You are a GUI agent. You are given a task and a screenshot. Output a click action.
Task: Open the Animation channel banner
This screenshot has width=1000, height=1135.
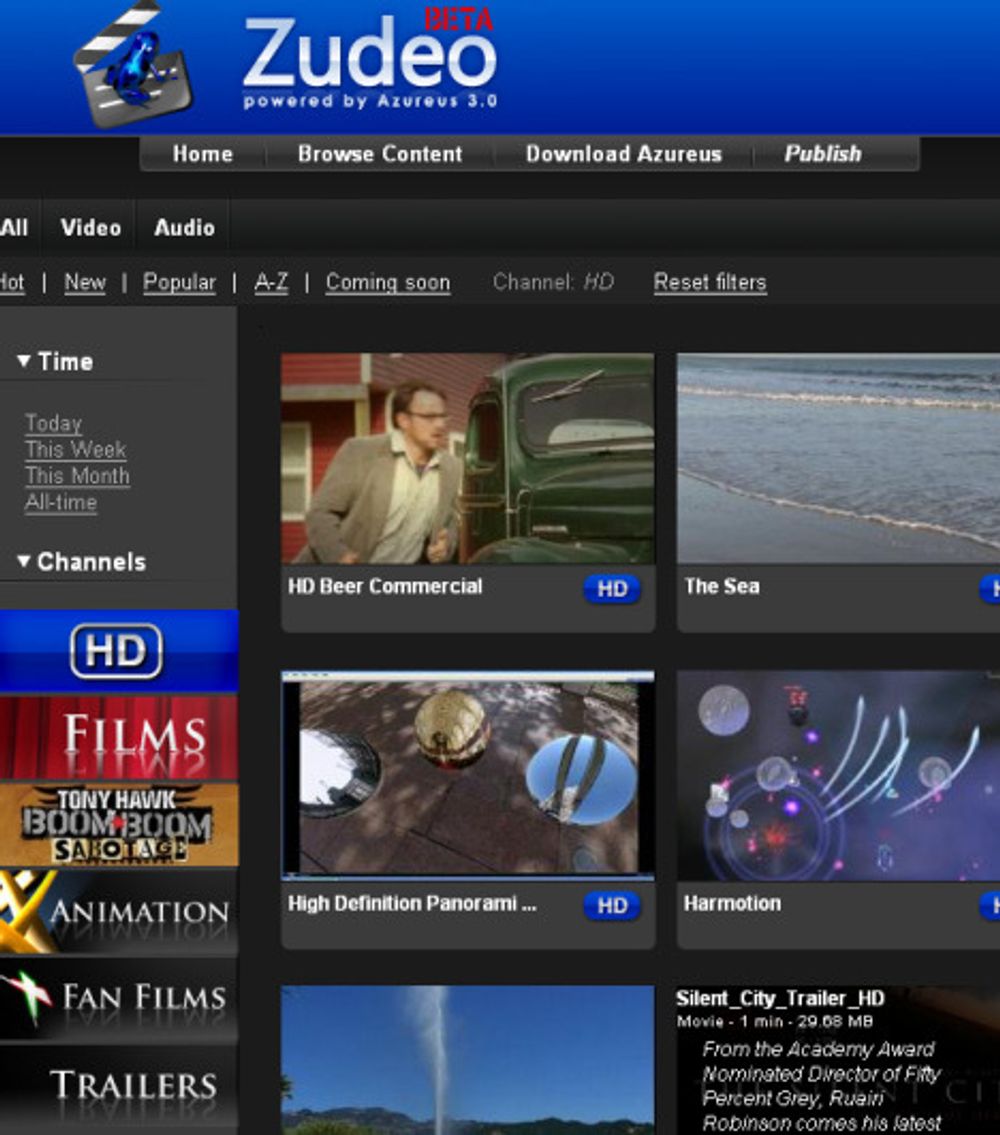[x=119, y=912]
